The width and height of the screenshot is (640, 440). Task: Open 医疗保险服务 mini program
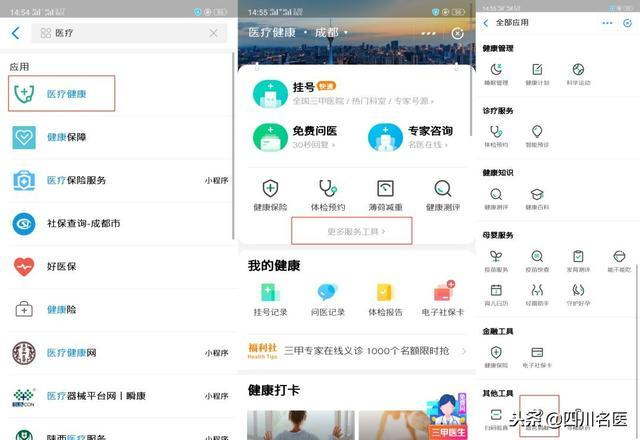coord(118,180)
